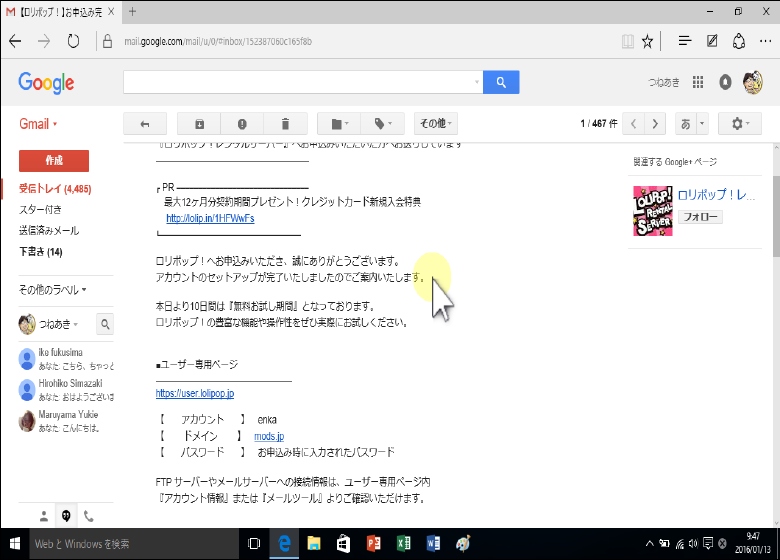Make a web note icon
This screenshot has height=560, width=780.
coord(712,41)
